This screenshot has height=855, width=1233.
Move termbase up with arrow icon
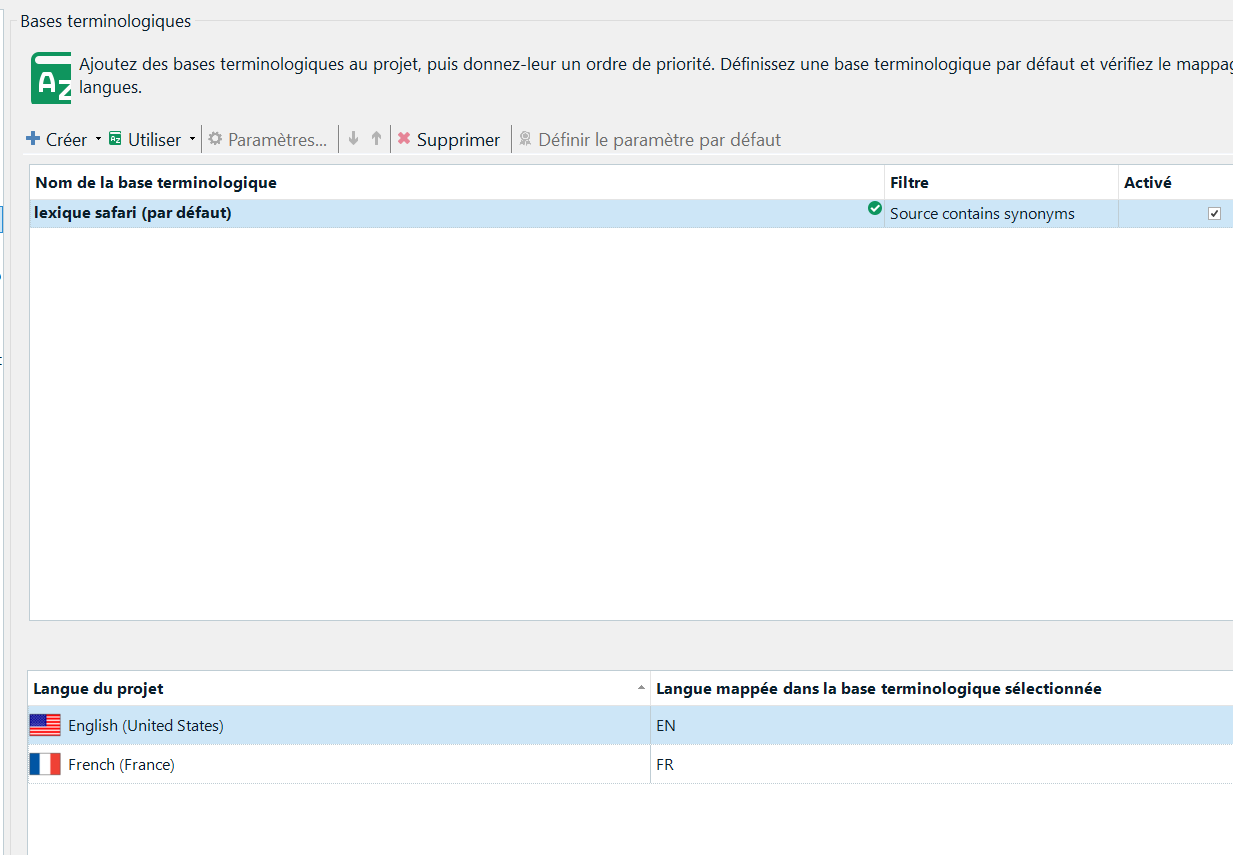point(376,139)
